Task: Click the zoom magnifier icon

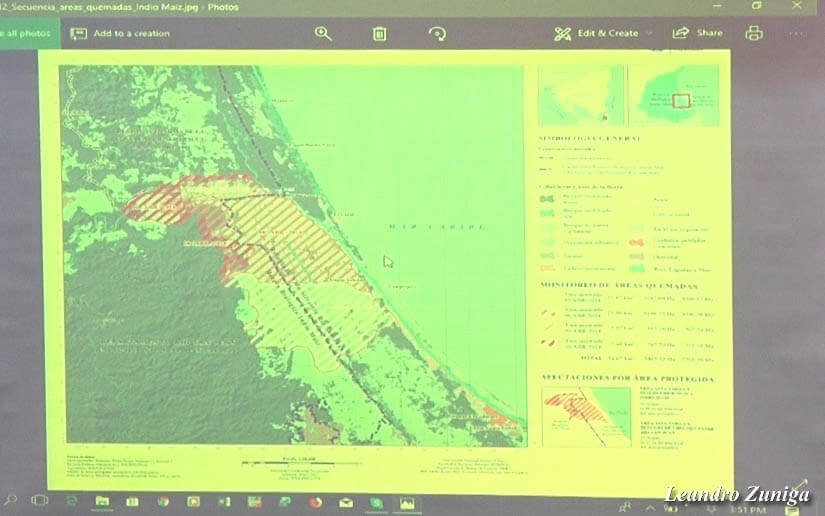Action: click(x=323, y=33)
